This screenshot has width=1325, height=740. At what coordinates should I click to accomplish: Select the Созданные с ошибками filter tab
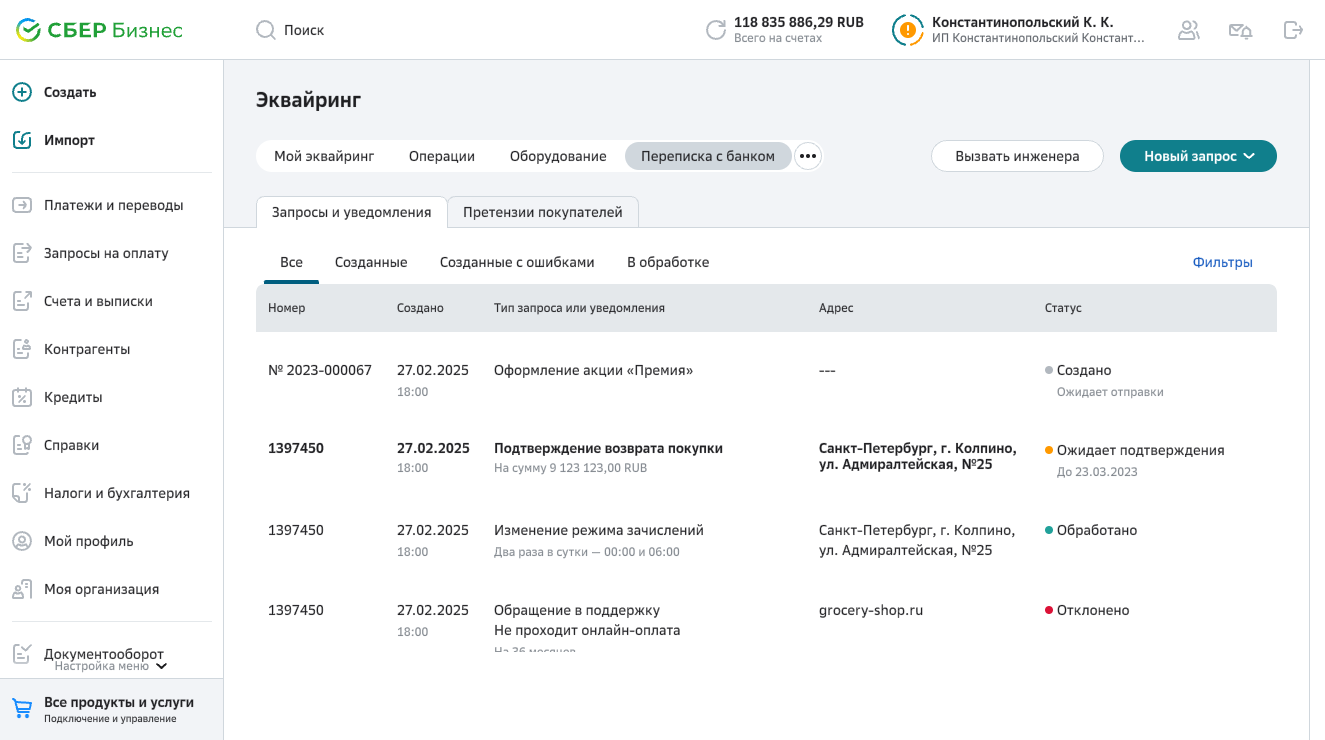click(517, 262)
